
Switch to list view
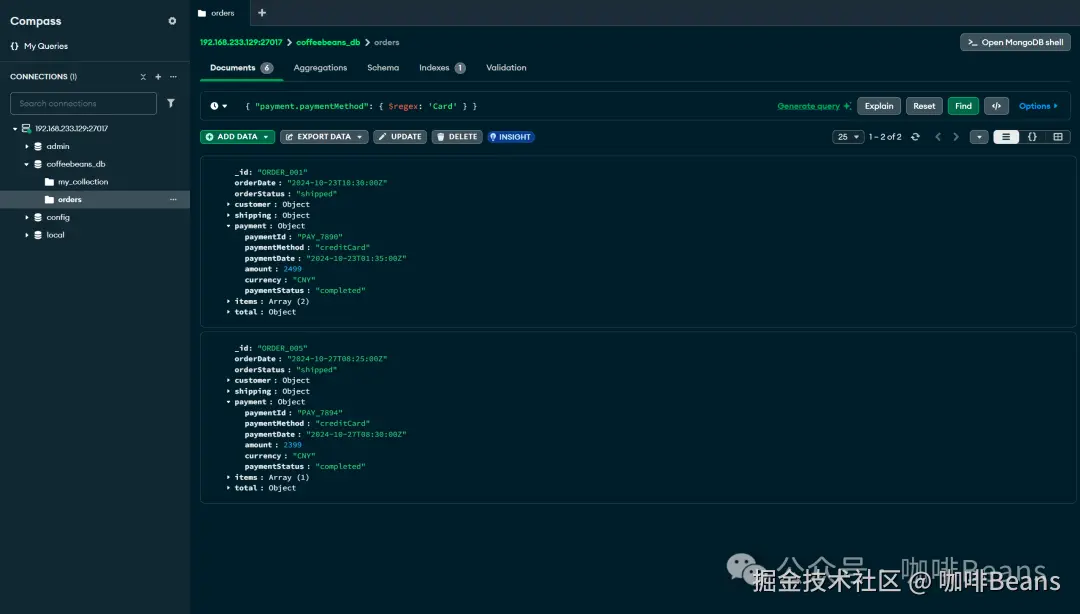coord(1006,137)
